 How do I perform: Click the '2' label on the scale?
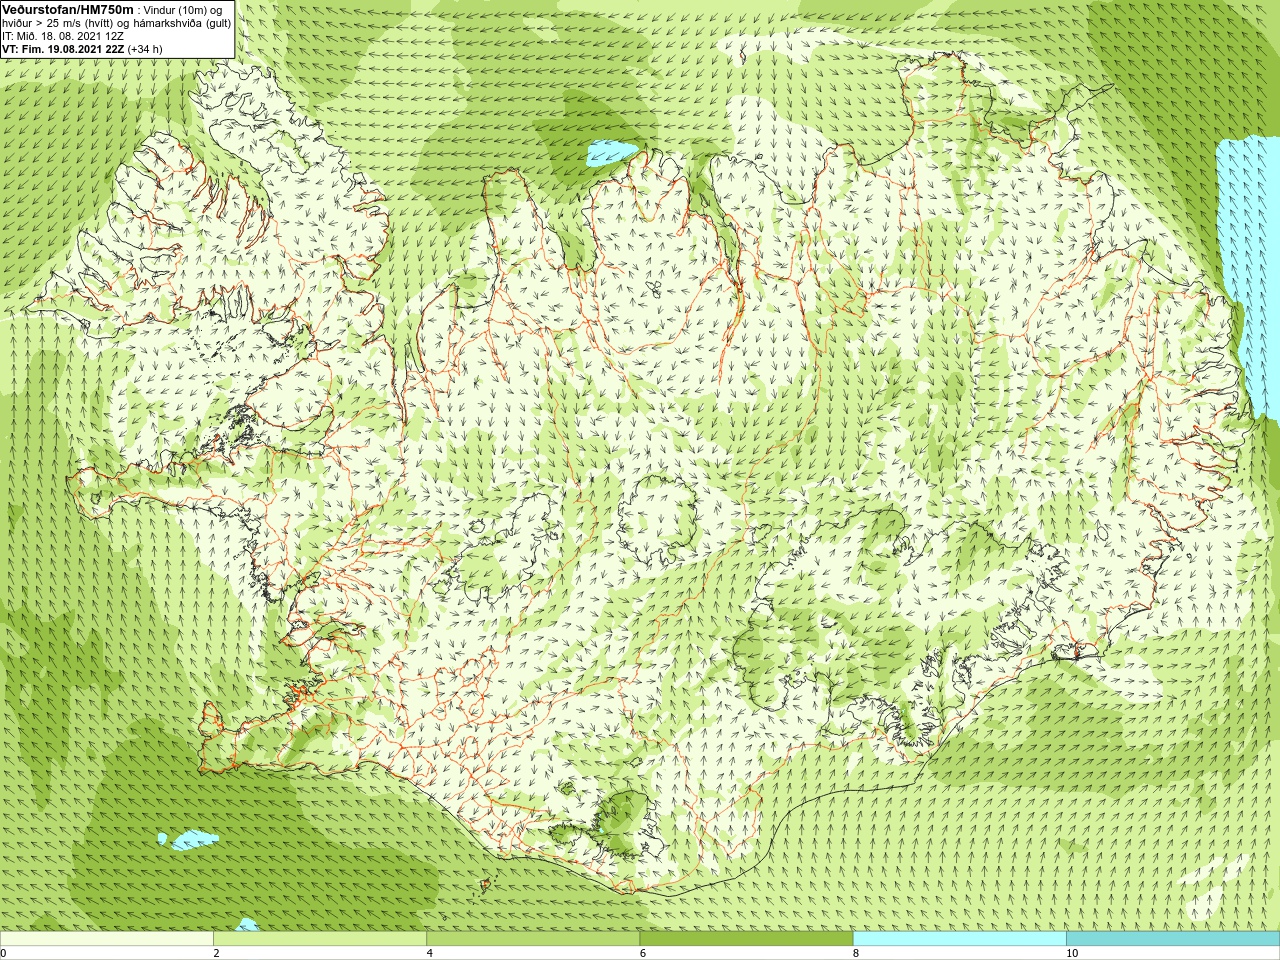(x=216, y=953)
